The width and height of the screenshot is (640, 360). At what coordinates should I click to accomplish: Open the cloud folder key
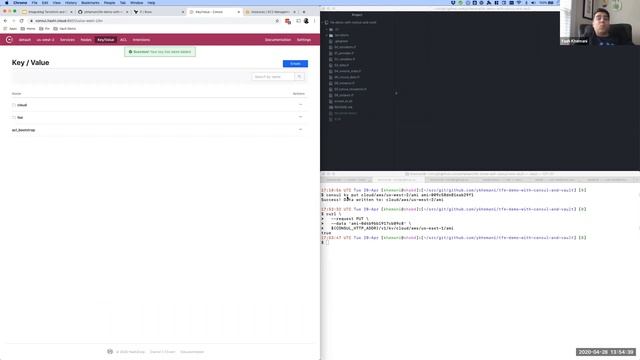coord(22,105)
